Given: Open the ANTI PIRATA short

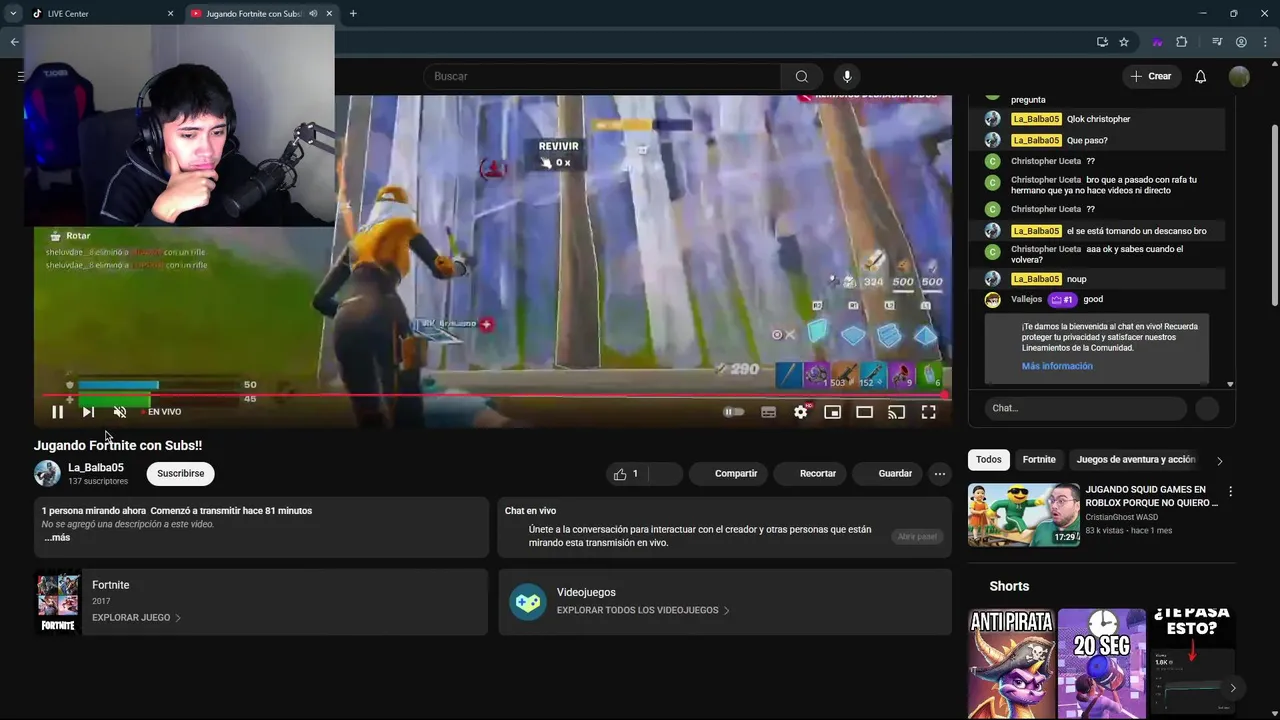Looking at the screenshot, I should tap(1011, 663).
